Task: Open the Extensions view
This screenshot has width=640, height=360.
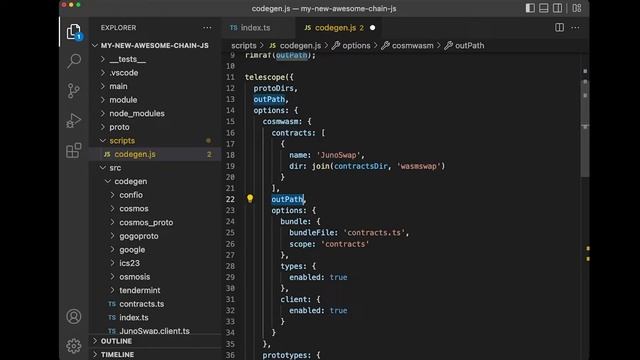Action: 74,151
